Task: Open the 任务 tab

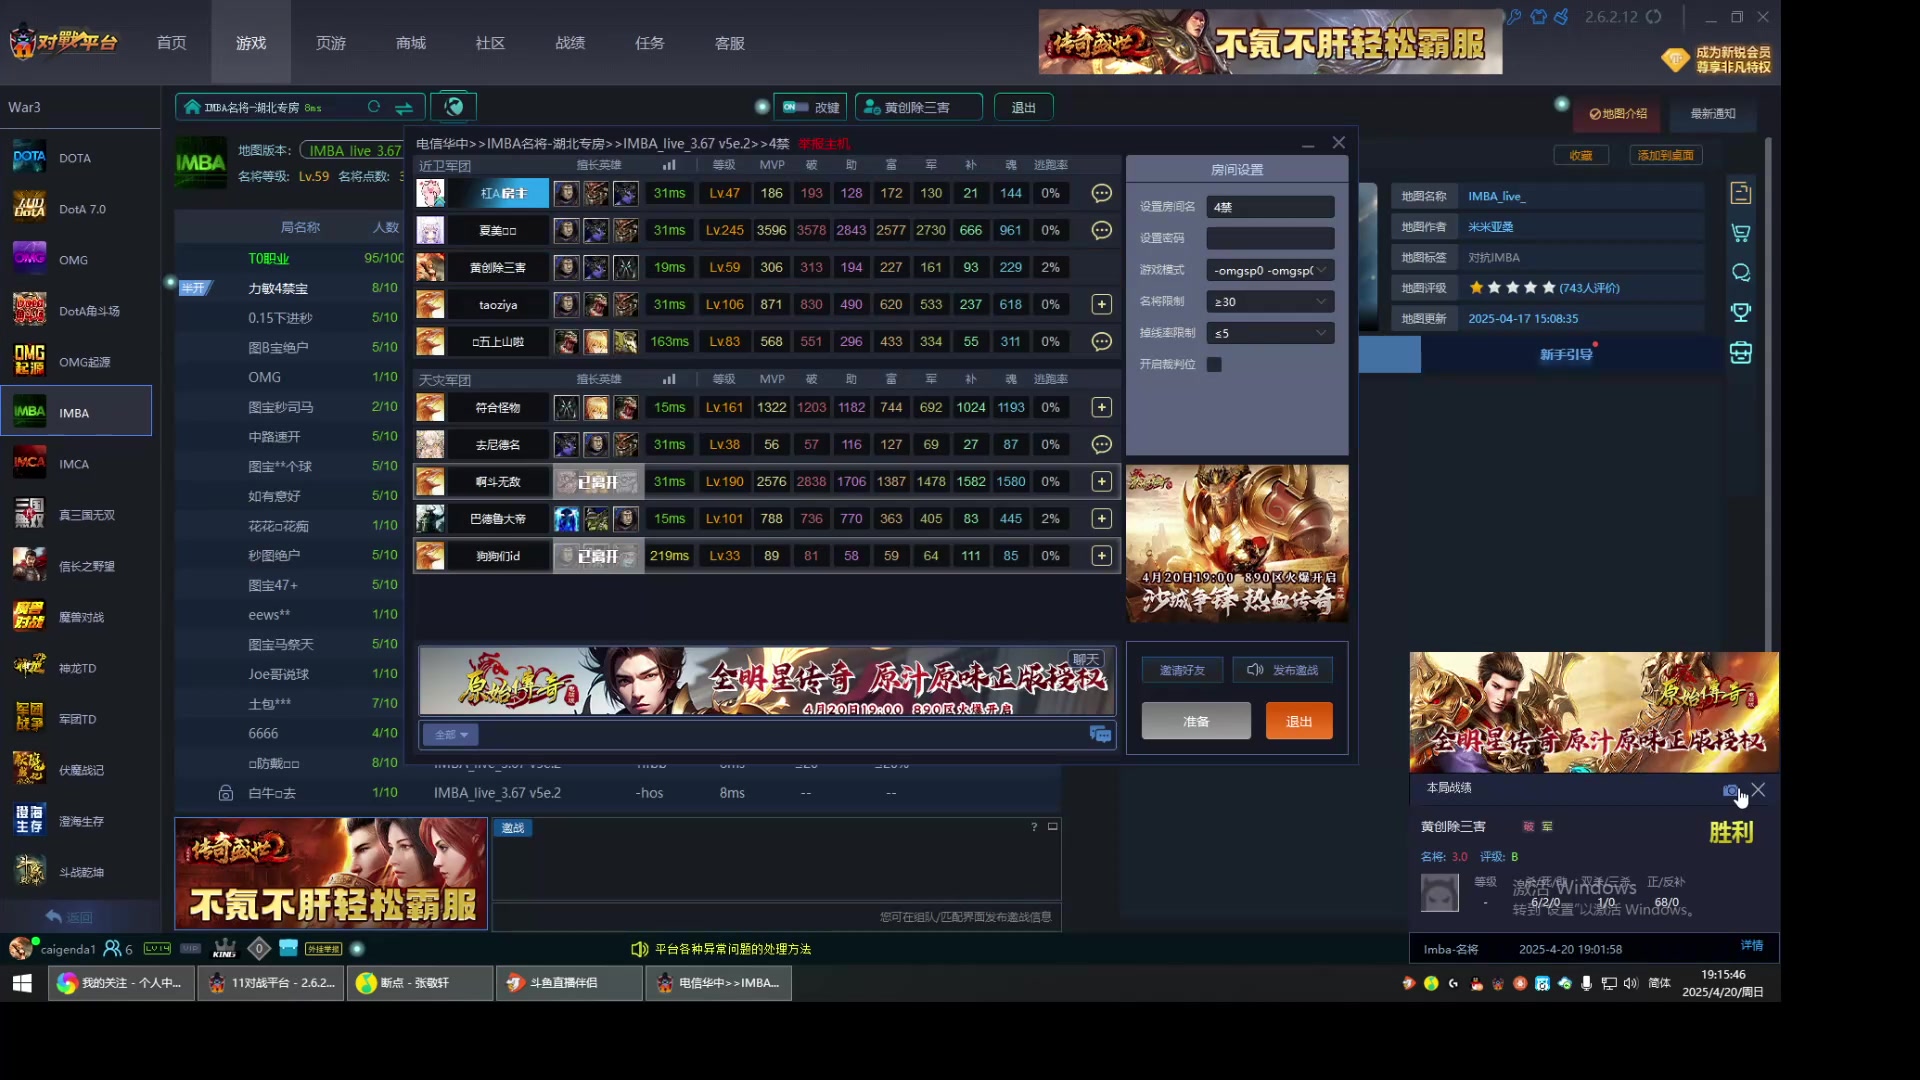Action: (x=650, y=43)
